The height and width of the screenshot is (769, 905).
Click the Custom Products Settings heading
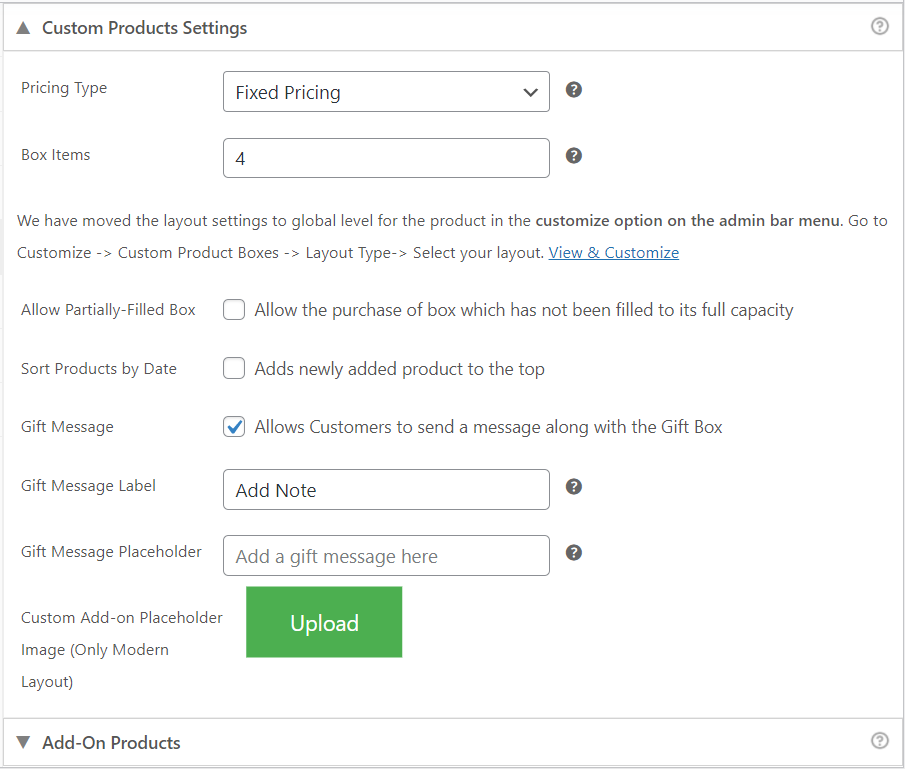coord(144,28)
